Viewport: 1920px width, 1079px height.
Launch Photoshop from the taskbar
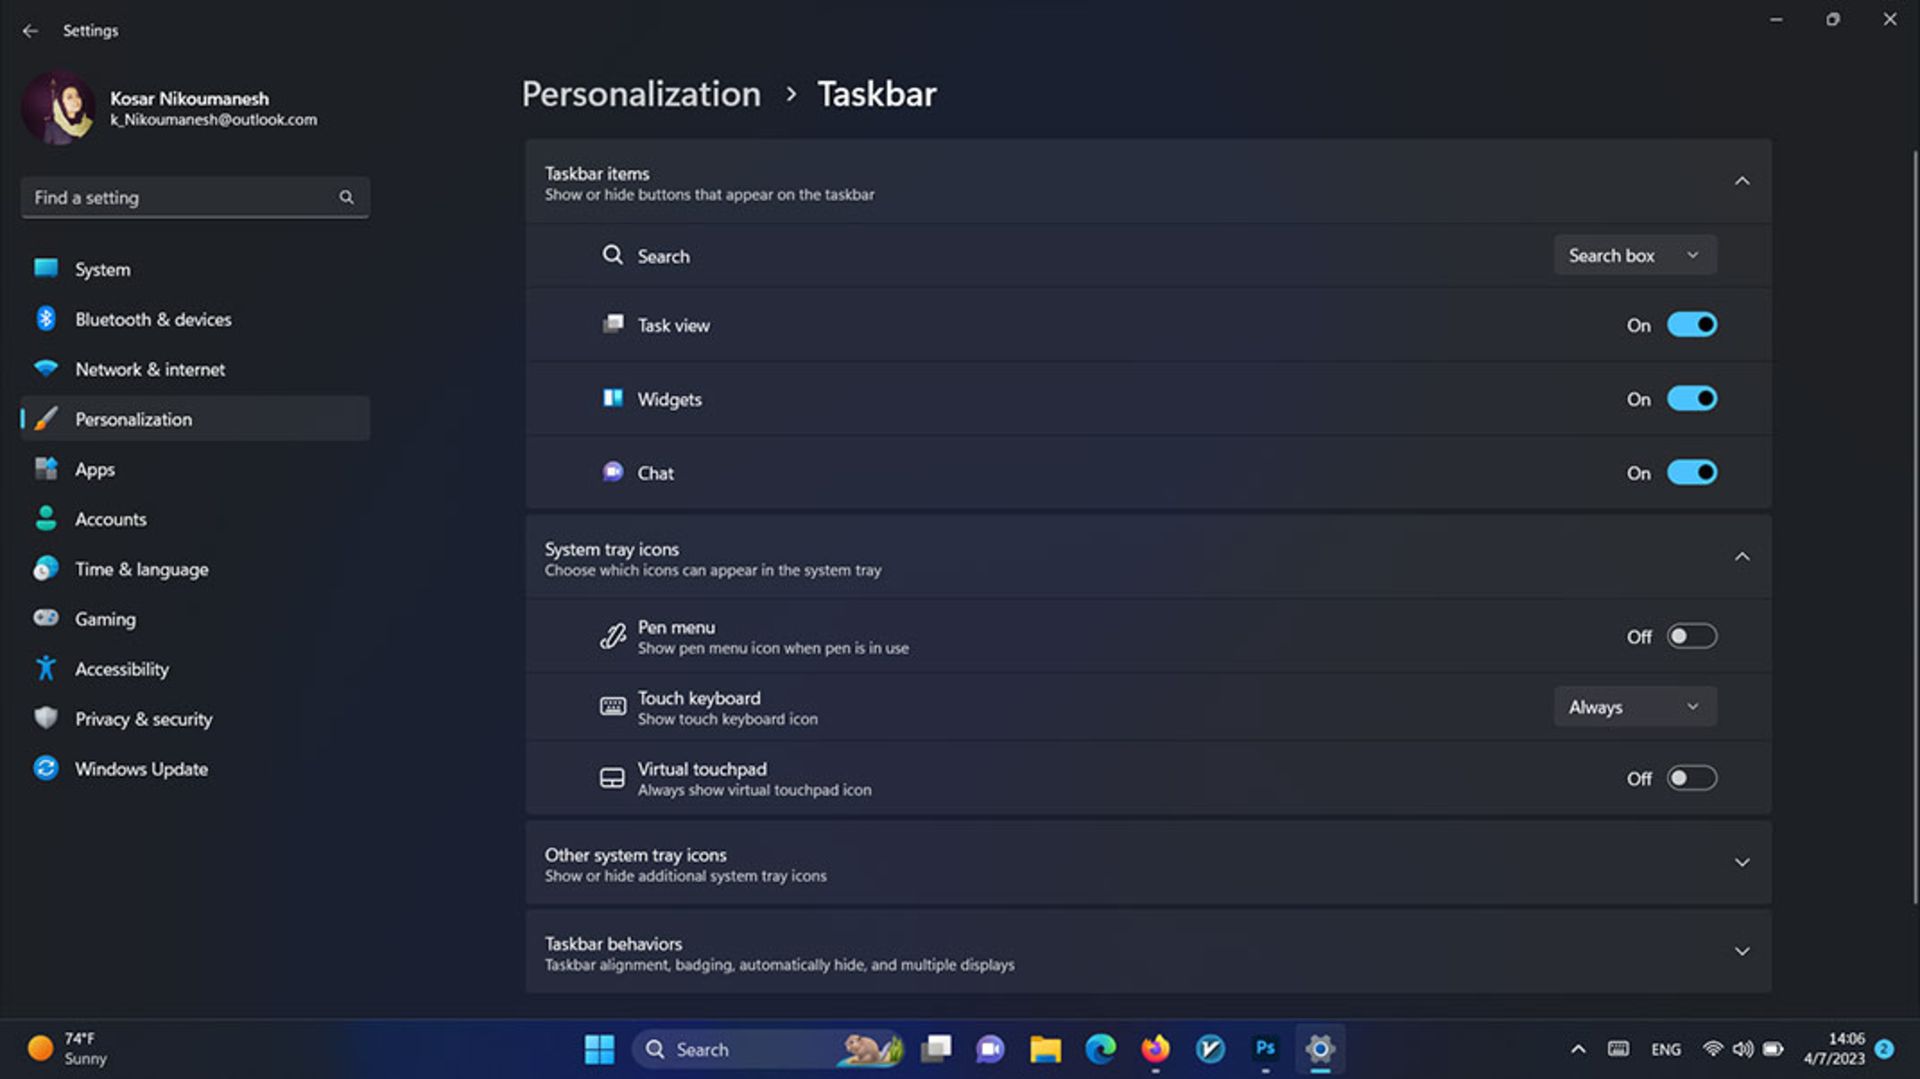1265,1049
